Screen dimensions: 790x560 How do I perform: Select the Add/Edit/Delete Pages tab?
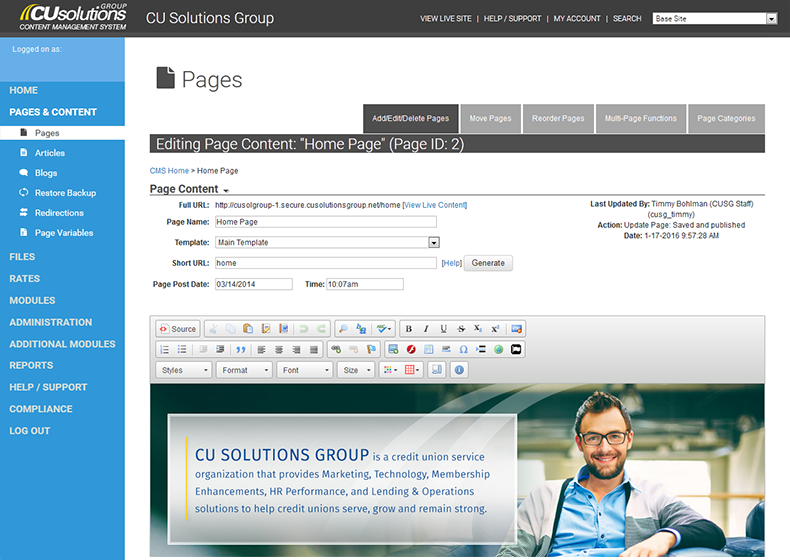pos(411,118)
